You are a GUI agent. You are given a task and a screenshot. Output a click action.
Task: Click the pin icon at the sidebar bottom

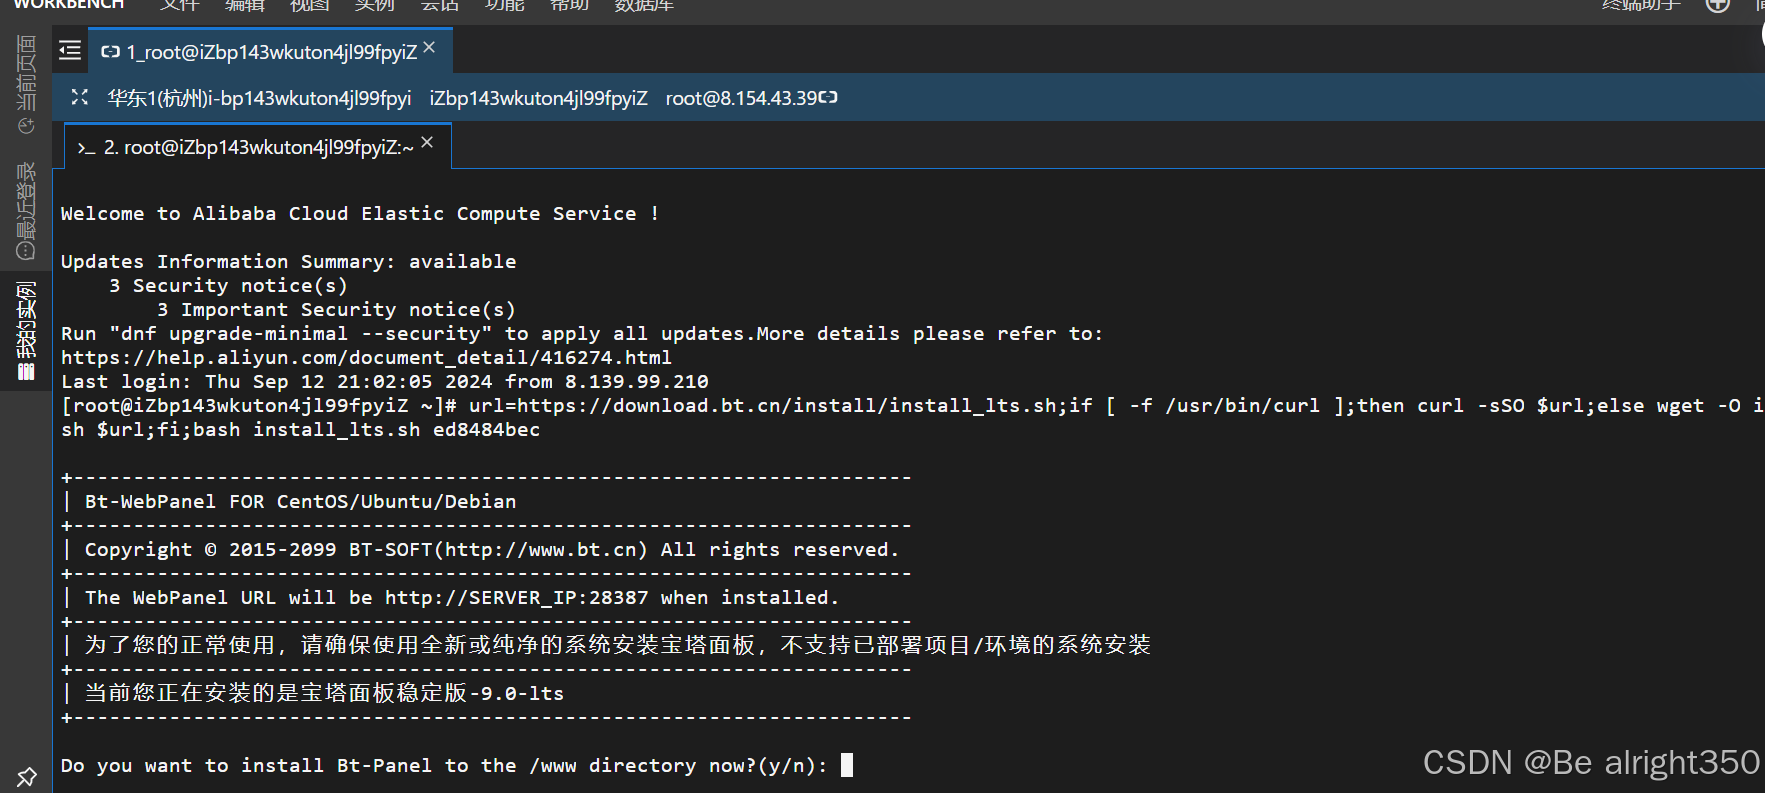pyautogui.click(x=26, y=776)
